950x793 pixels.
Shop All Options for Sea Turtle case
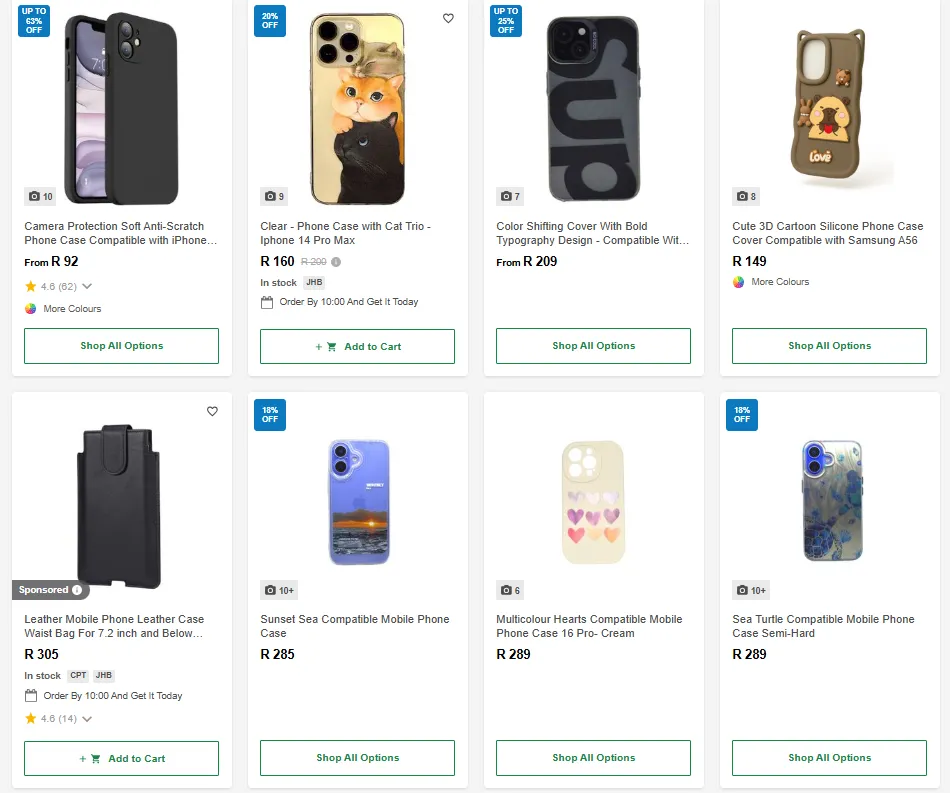click(x=829, y=758)
